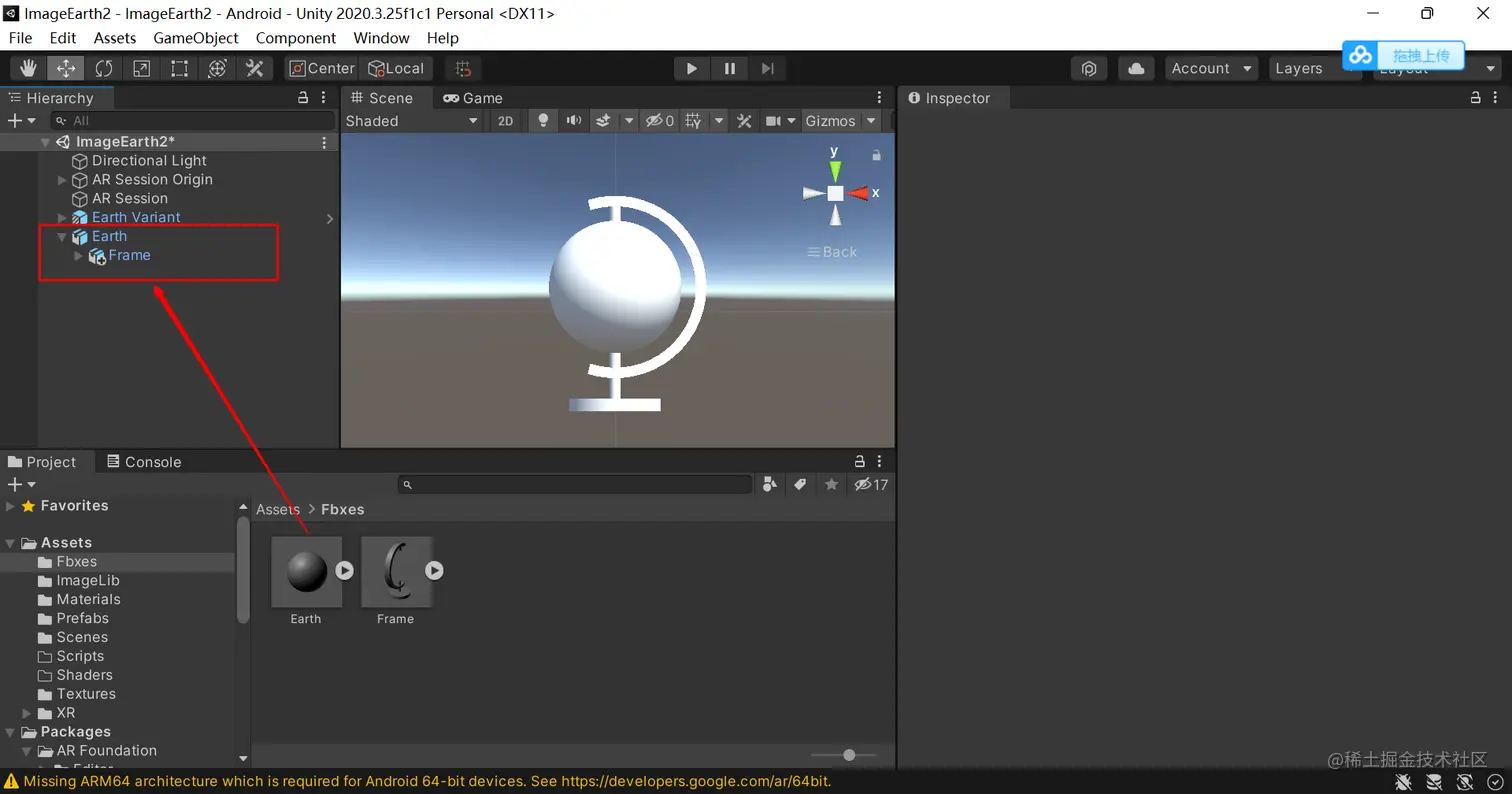The image size is (1512, 794).
Task: Open scene camera settings icon
Action: (774, 121)
